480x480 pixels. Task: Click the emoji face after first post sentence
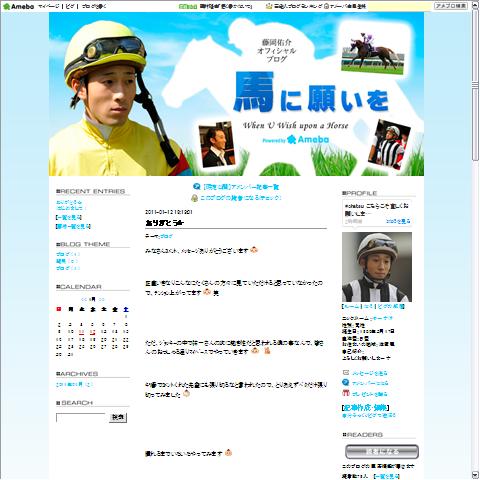pyautogui.click(x=254, y=250)
